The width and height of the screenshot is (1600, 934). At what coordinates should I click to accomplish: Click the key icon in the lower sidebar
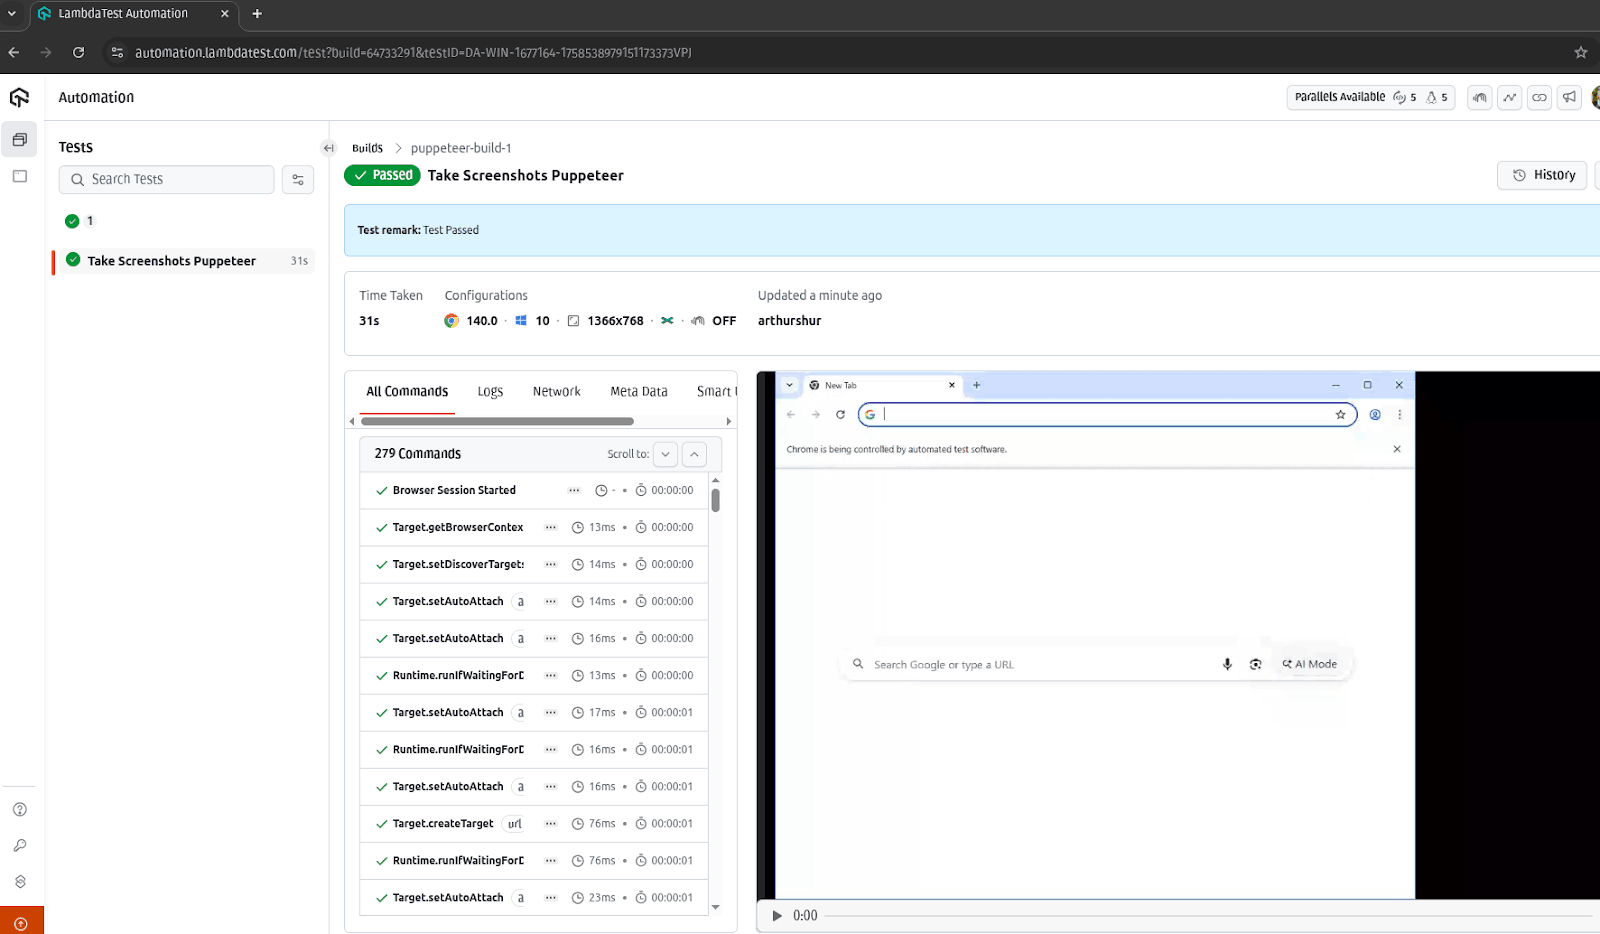click(19, 844)
